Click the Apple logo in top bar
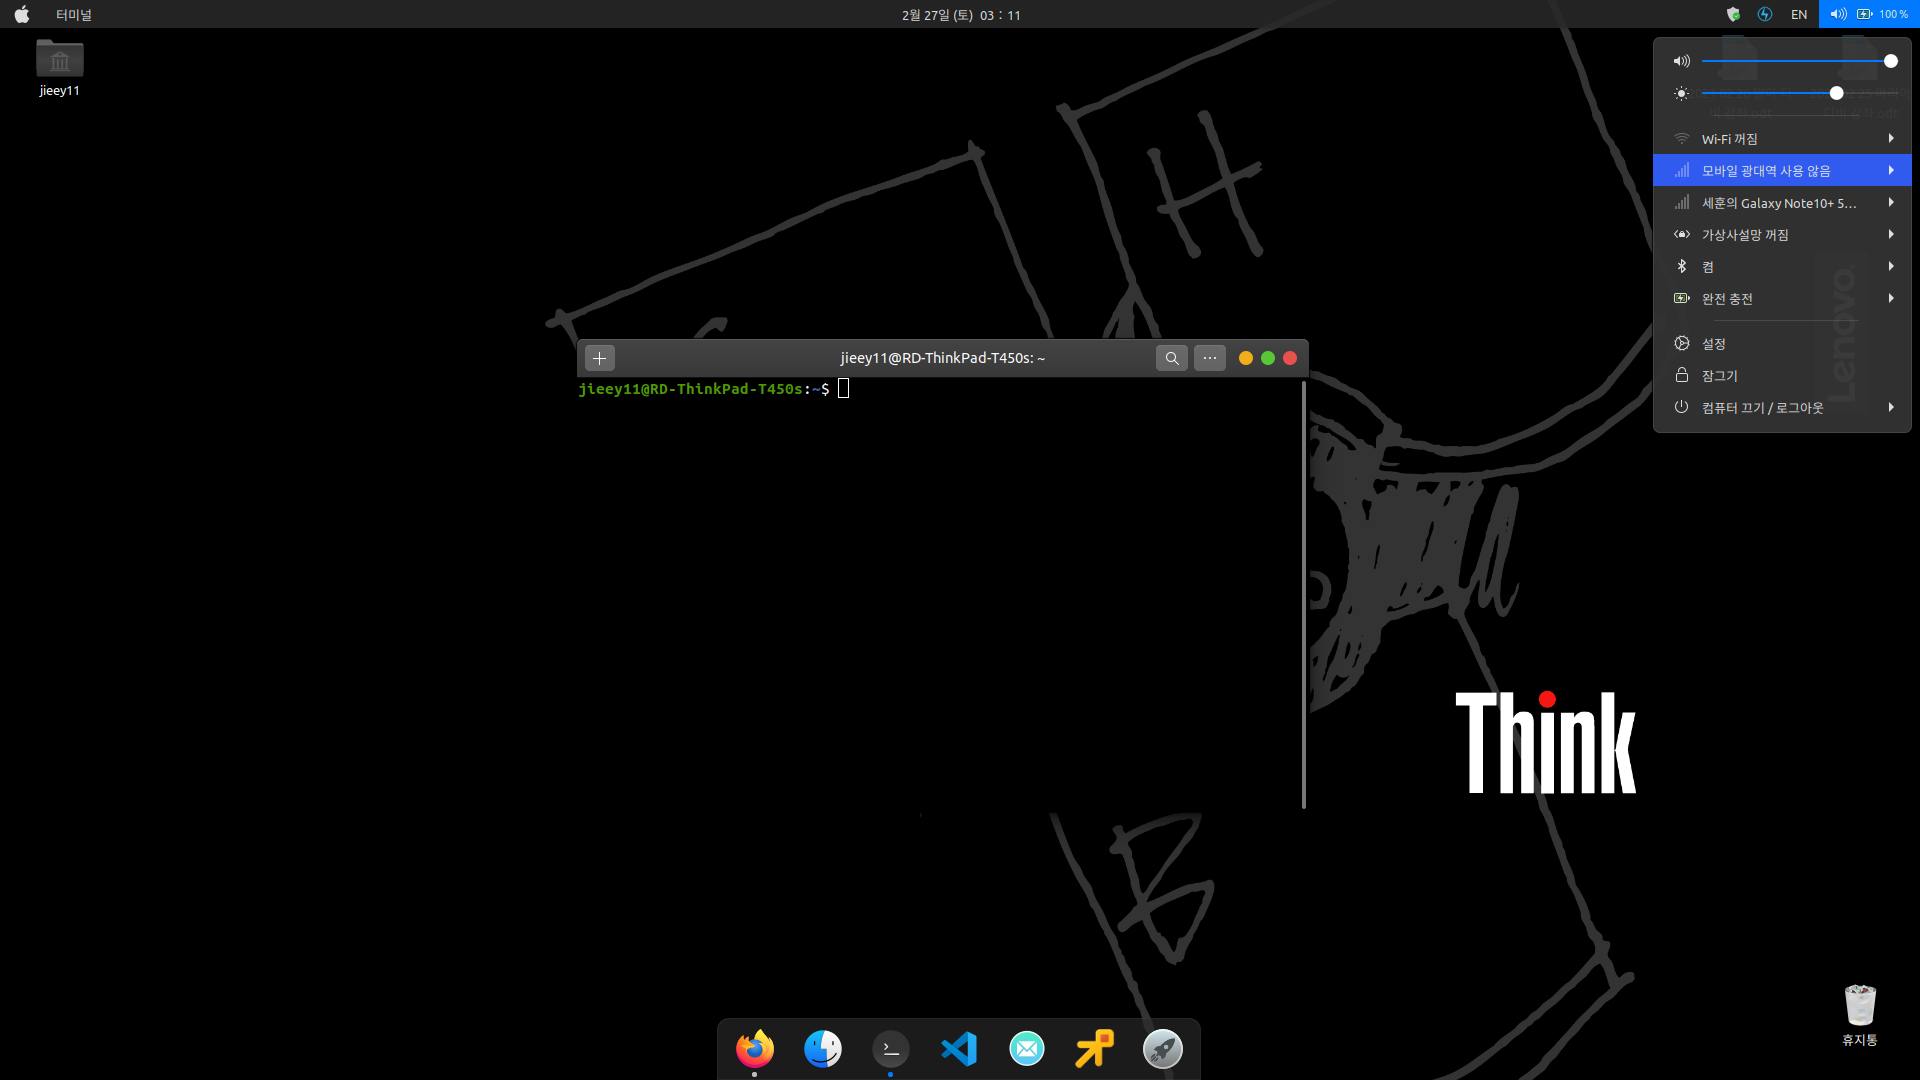Viewport: 1920px width, 1080px height. pyautogui.click(x=22, y=15)
